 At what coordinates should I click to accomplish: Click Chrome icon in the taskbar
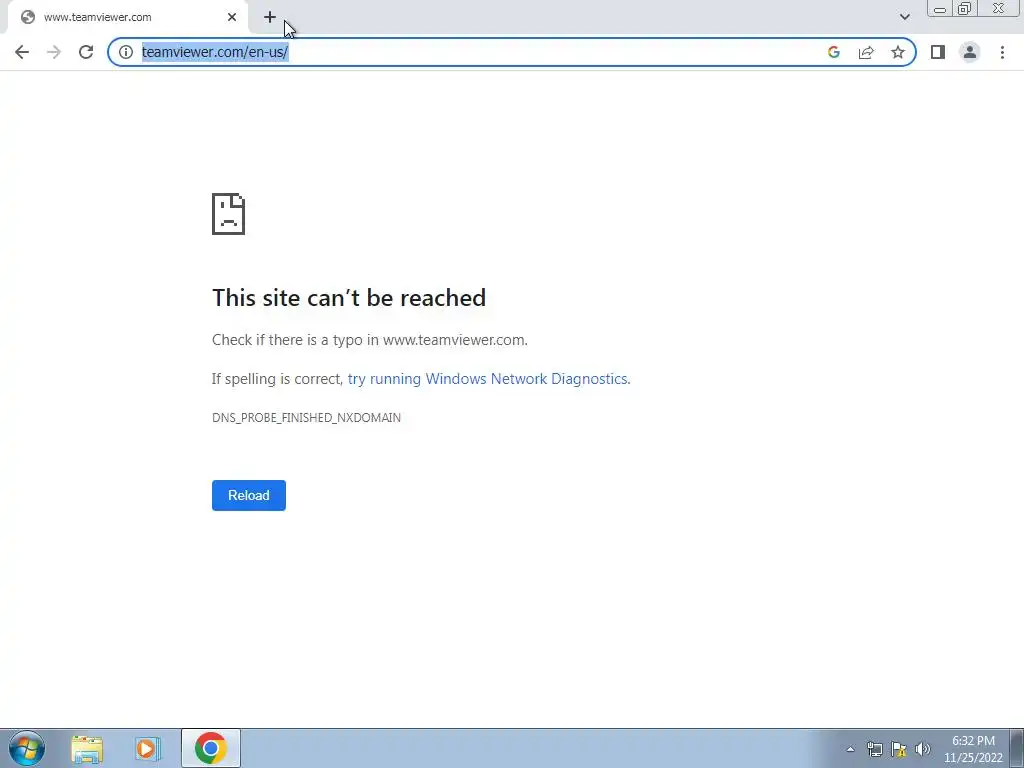pos(210,748)
